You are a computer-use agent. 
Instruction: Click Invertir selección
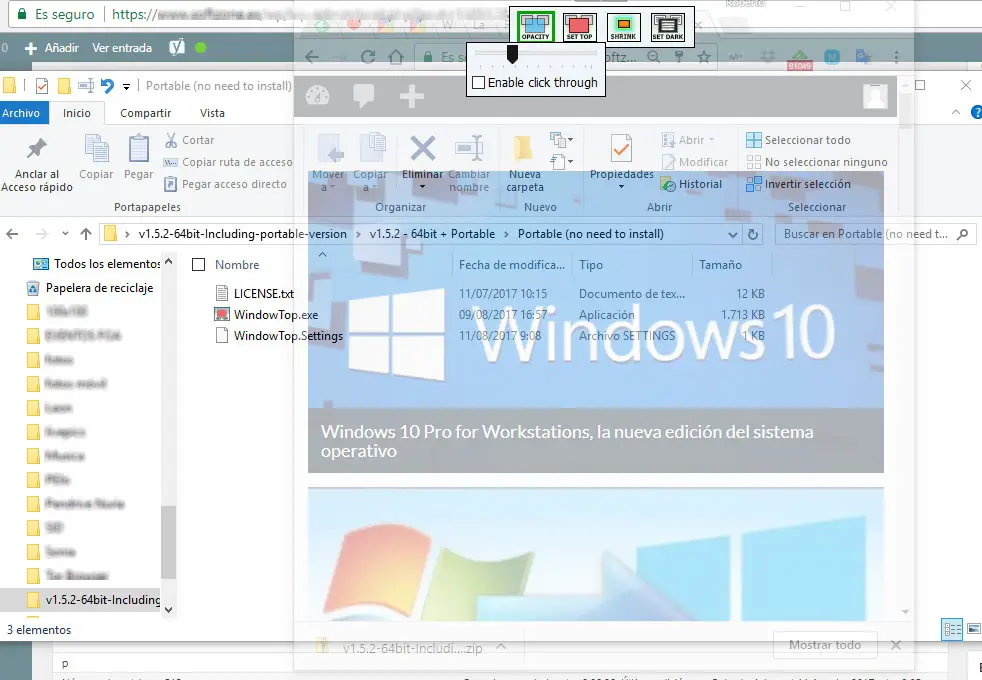click(799, 184)
